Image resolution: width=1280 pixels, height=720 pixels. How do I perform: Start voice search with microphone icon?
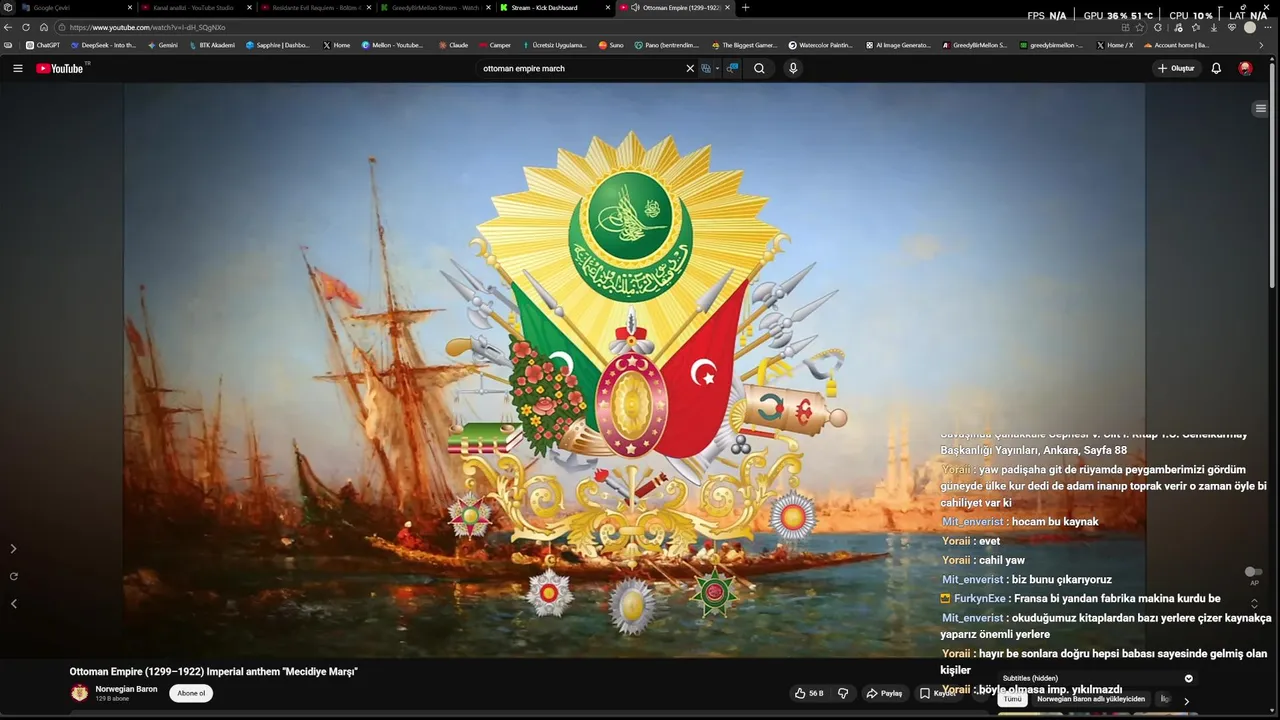(793, 68)
